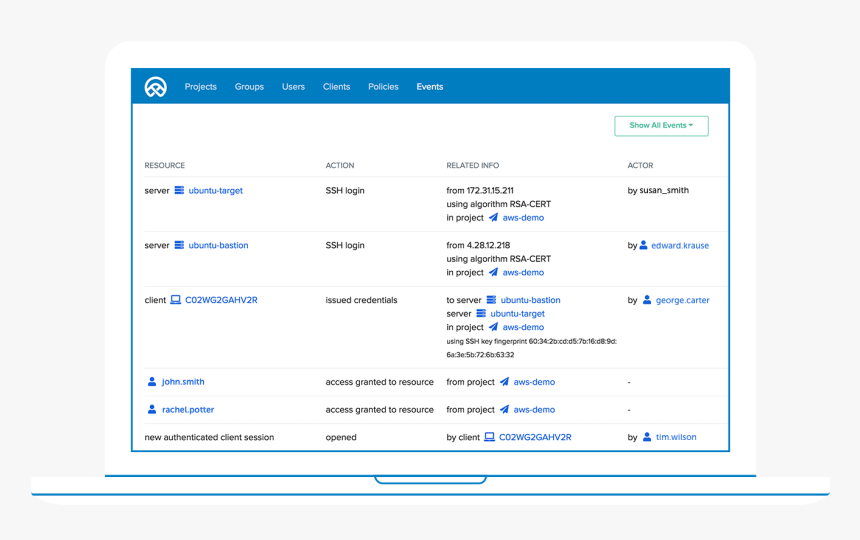Screen dimensions: 860x540
Task: Click the rachel.potter user link
Action: tap(188, 409)
